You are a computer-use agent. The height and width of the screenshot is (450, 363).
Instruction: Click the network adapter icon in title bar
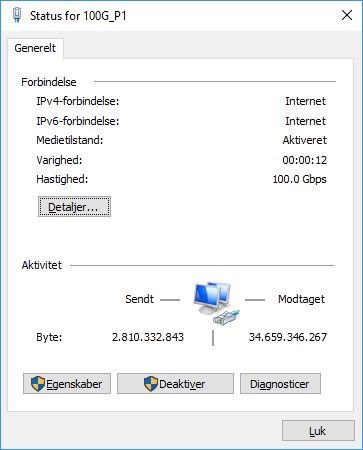(x=17, y=15)
